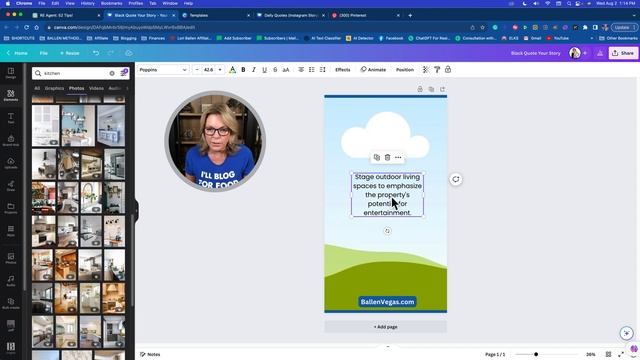This screenshot has height=360, width=640.
Task: Toggle strikethrough formatting
Action: pyautogui.click(x=275, y=70)
